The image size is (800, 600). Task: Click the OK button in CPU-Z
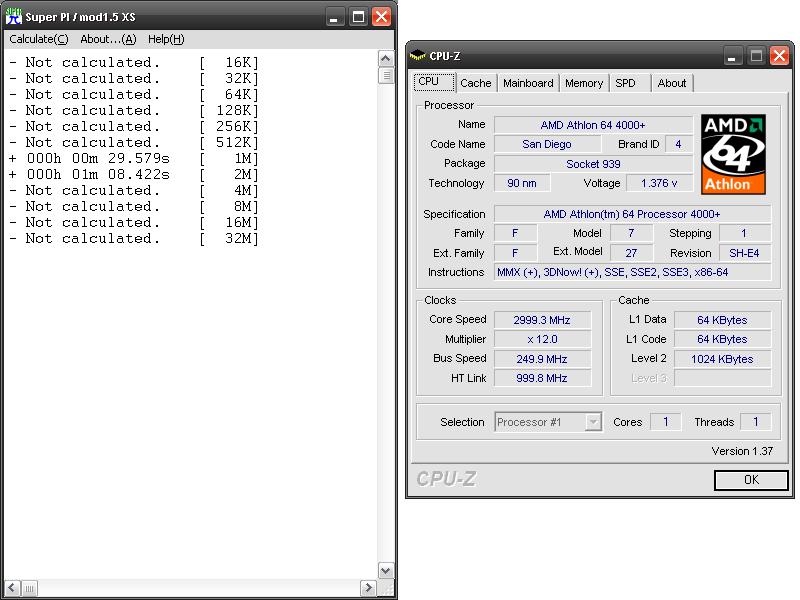point(751,480)
